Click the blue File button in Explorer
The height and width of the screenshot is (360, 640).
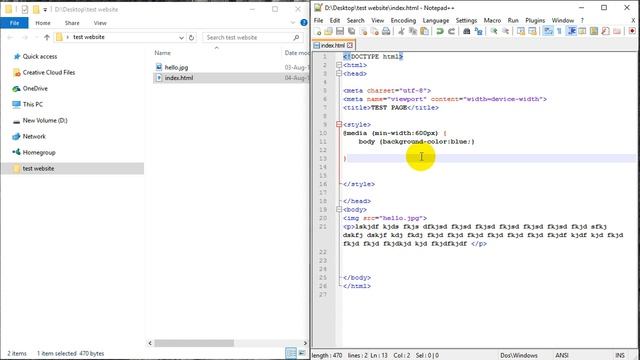14,23
